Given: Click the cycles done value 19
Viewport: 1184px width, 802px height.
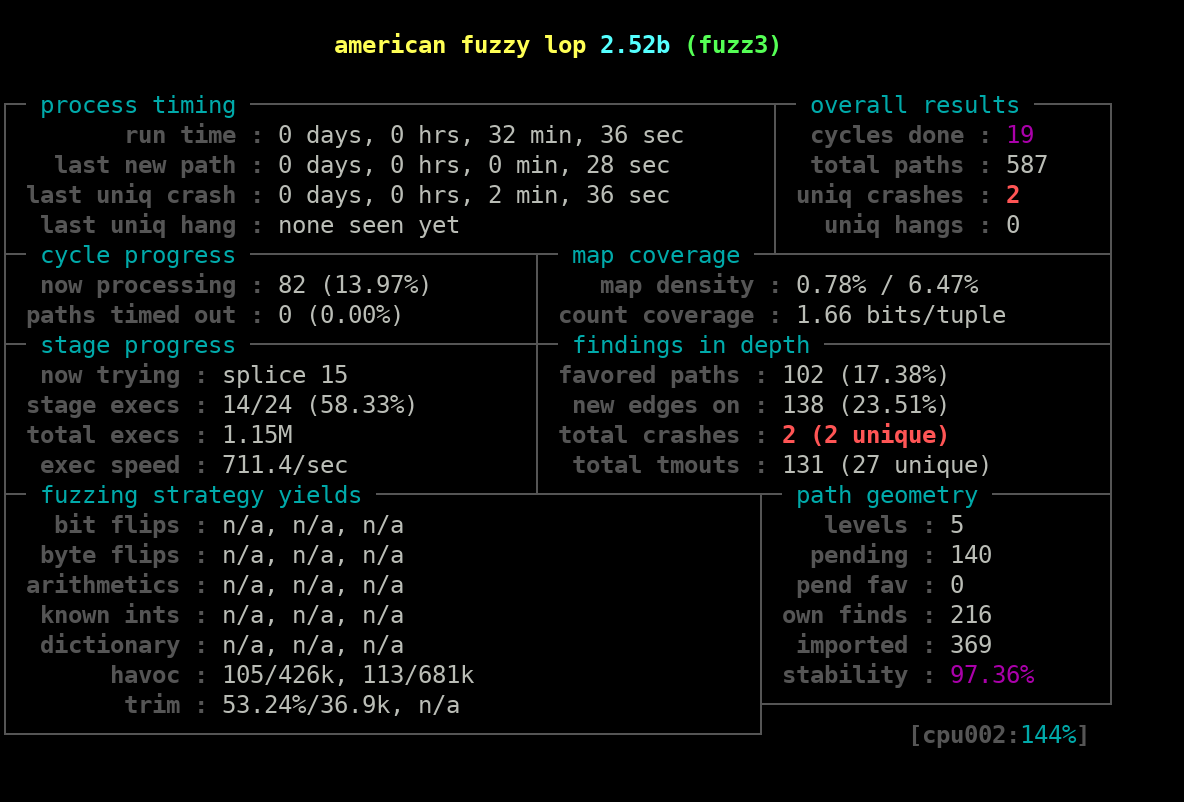Looking at the screenshot, I should [1019, 135].
